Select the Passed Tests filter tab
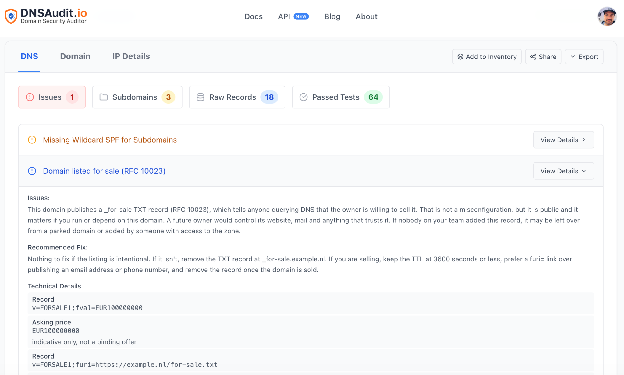 (x=341, y=97)
